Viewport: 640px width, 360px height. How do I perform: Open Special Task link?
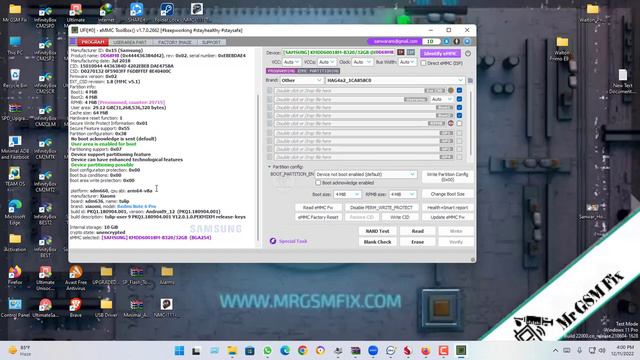tap(293, 241)
